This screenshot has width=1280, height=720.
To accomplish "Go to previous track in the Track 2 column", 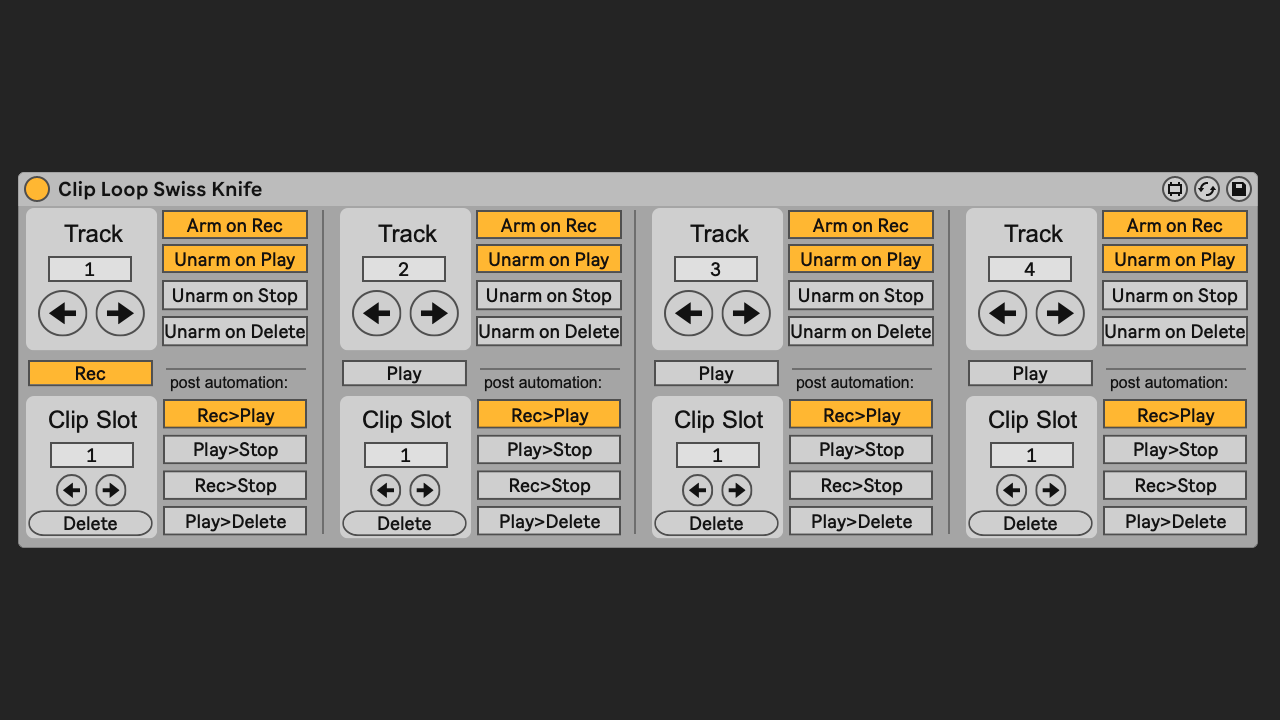I will tap(377, 314).
